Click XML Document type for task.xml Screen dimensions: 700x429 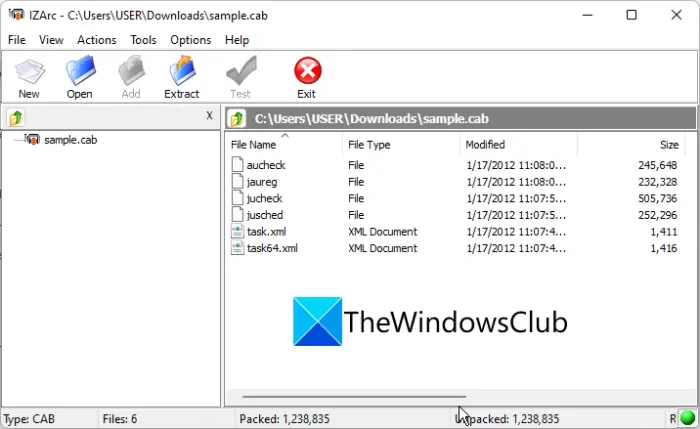383,231
